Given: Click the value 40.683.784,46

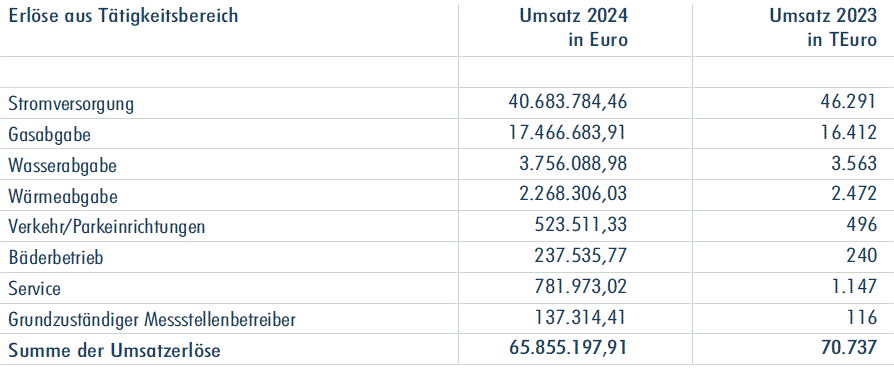Looking at the screenshot, I should (567, 102).
